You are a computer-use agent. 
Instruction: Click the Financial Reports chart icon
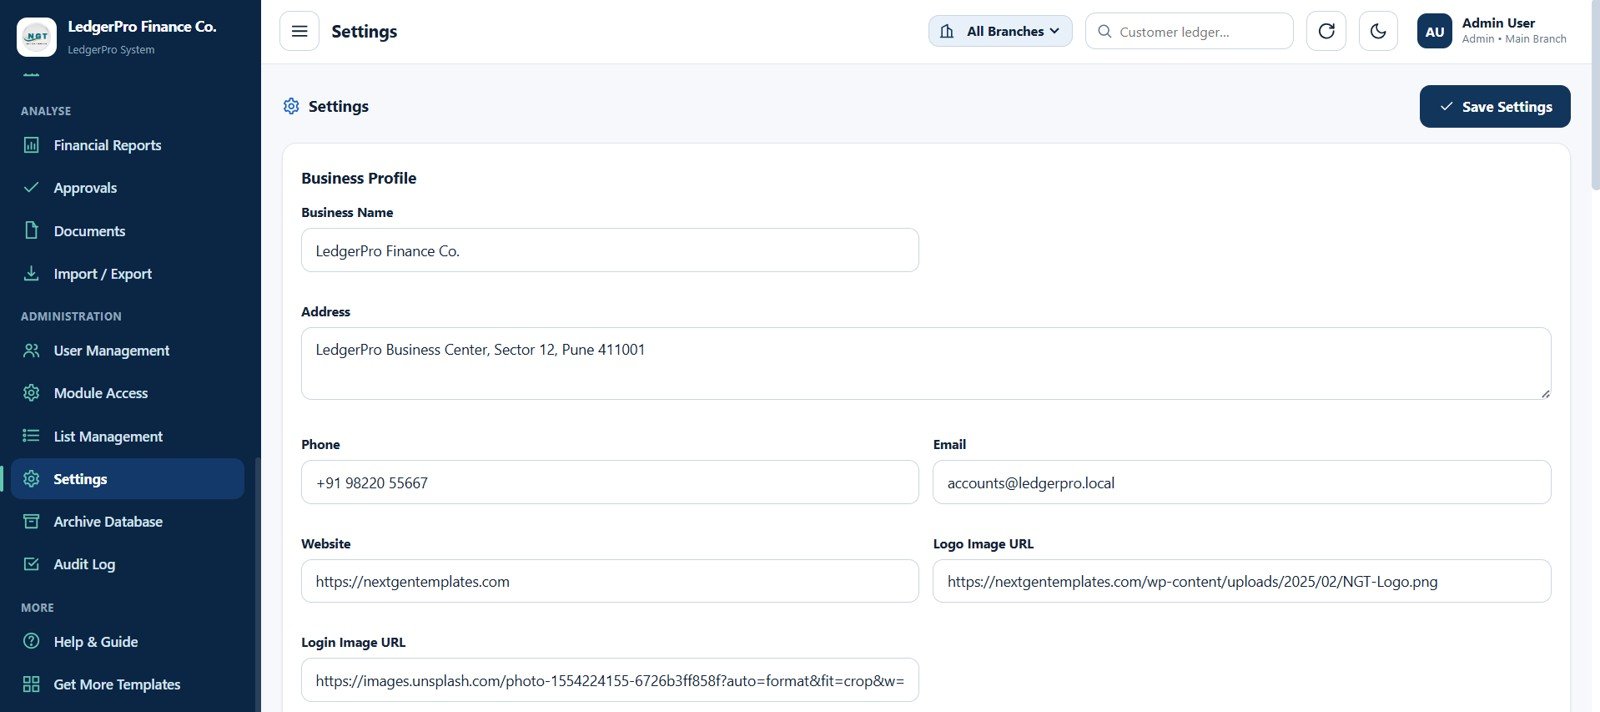point(31,145)
